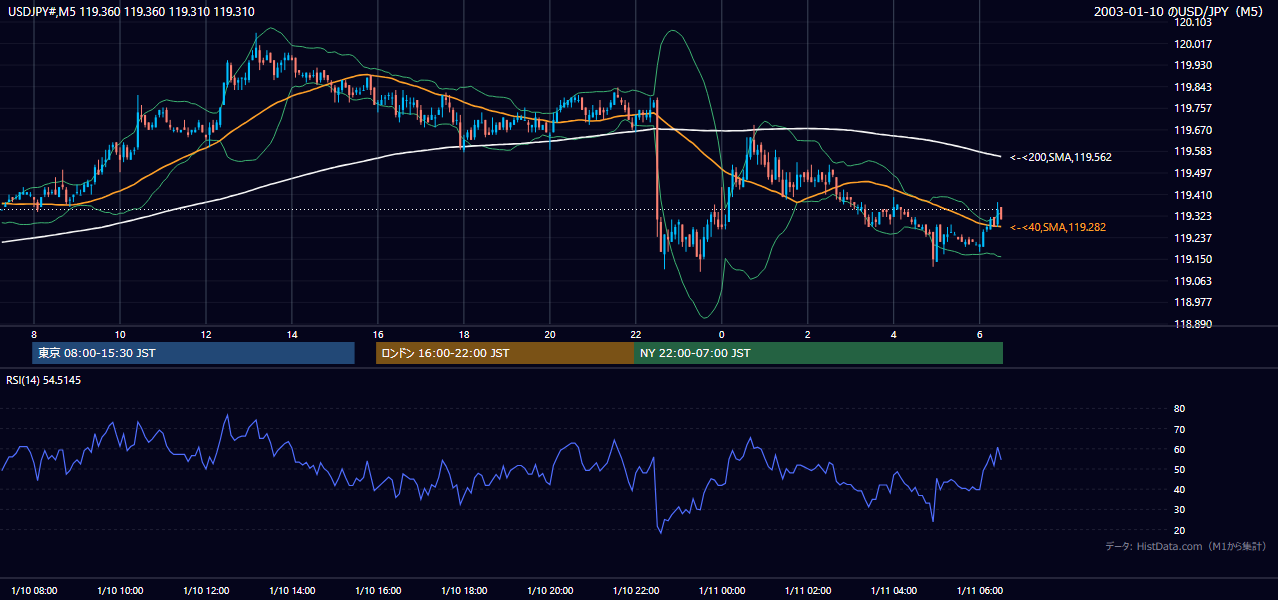
Task: Click price axis label 119.237
Action: [x=1193, y=238]
